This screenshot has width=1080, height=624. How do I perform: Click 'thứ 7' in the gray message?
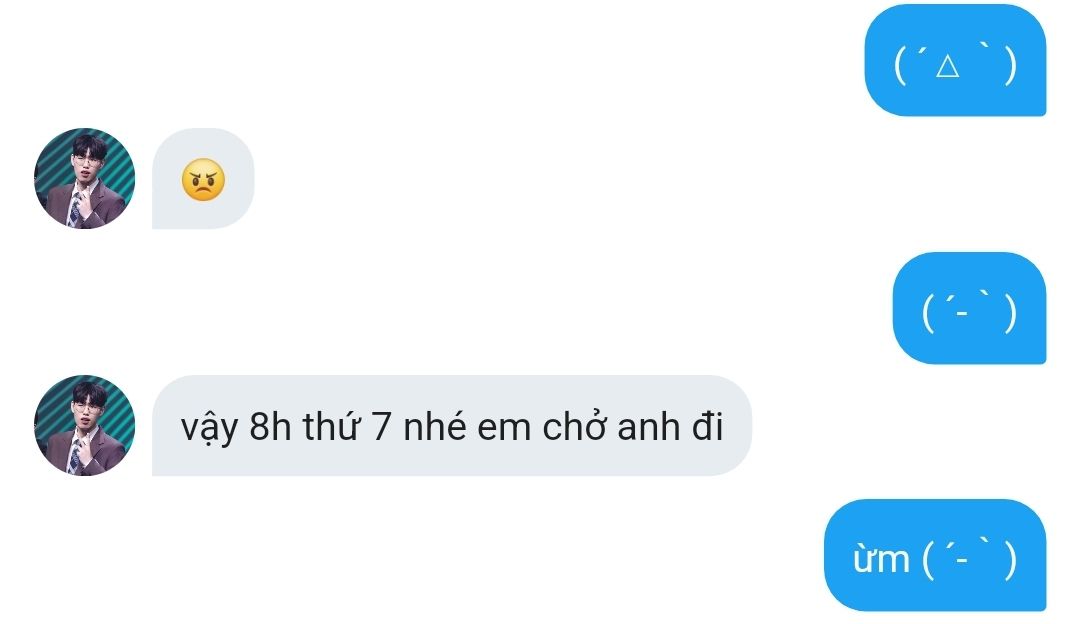(x=347, y=425)
